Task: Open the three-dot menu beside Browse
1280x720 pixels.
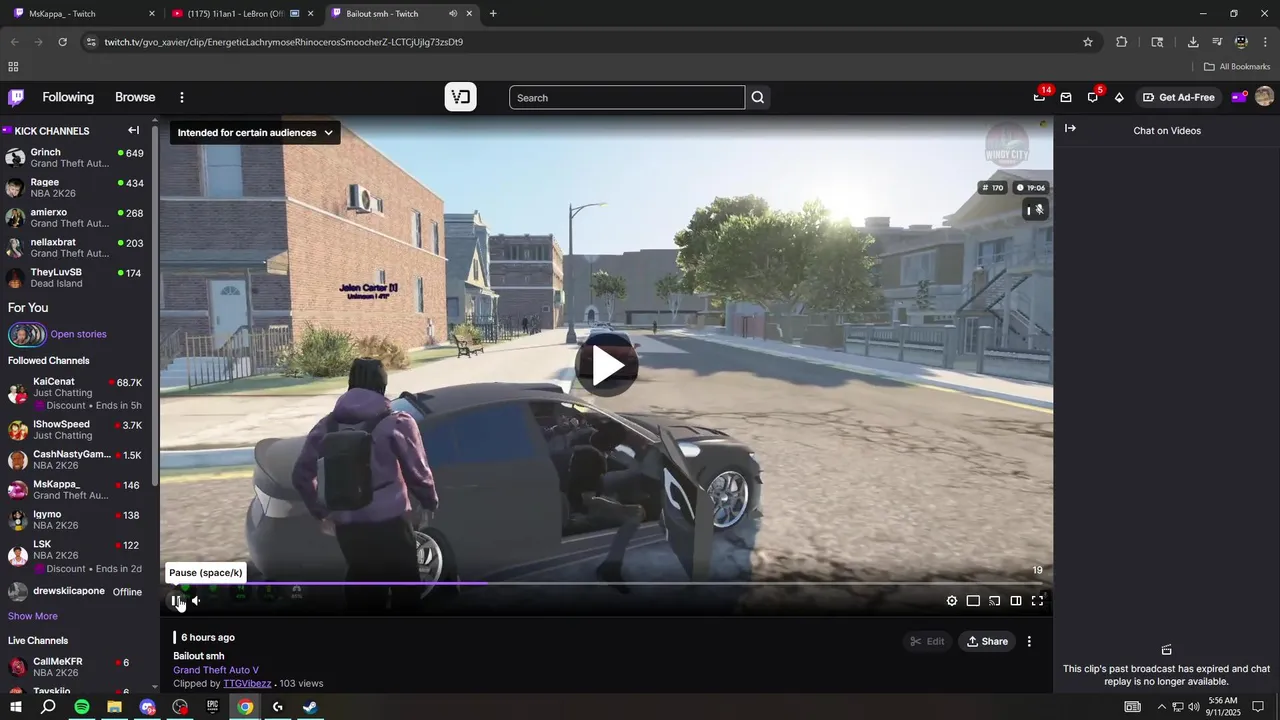Action: (x=182, y=97)
